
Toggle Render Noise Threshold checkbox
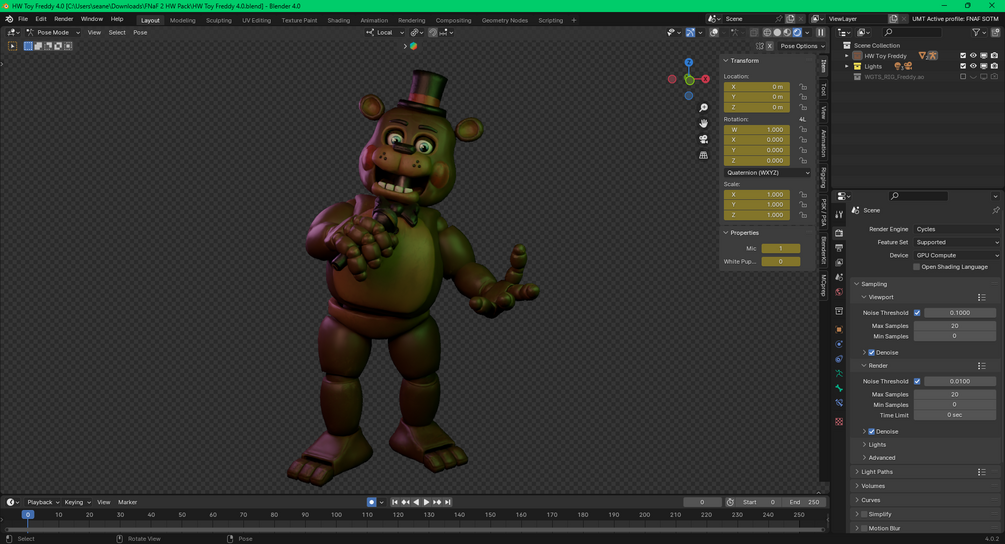click(917, 381)
